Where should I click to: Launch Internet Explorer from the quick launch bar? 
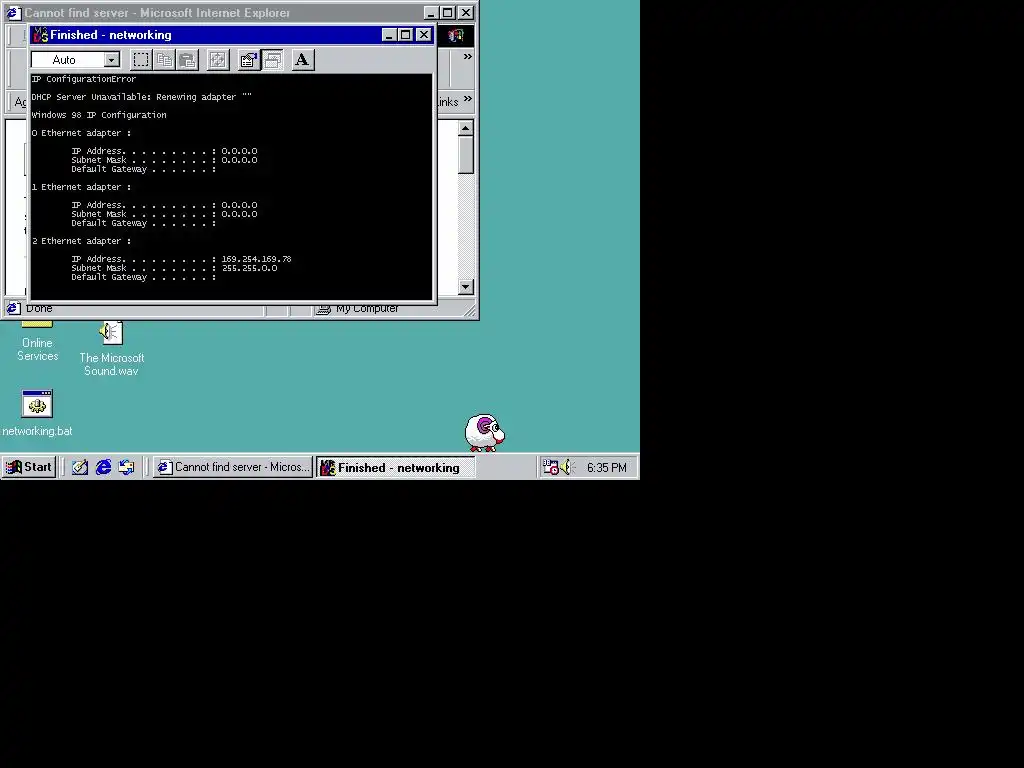103,467
